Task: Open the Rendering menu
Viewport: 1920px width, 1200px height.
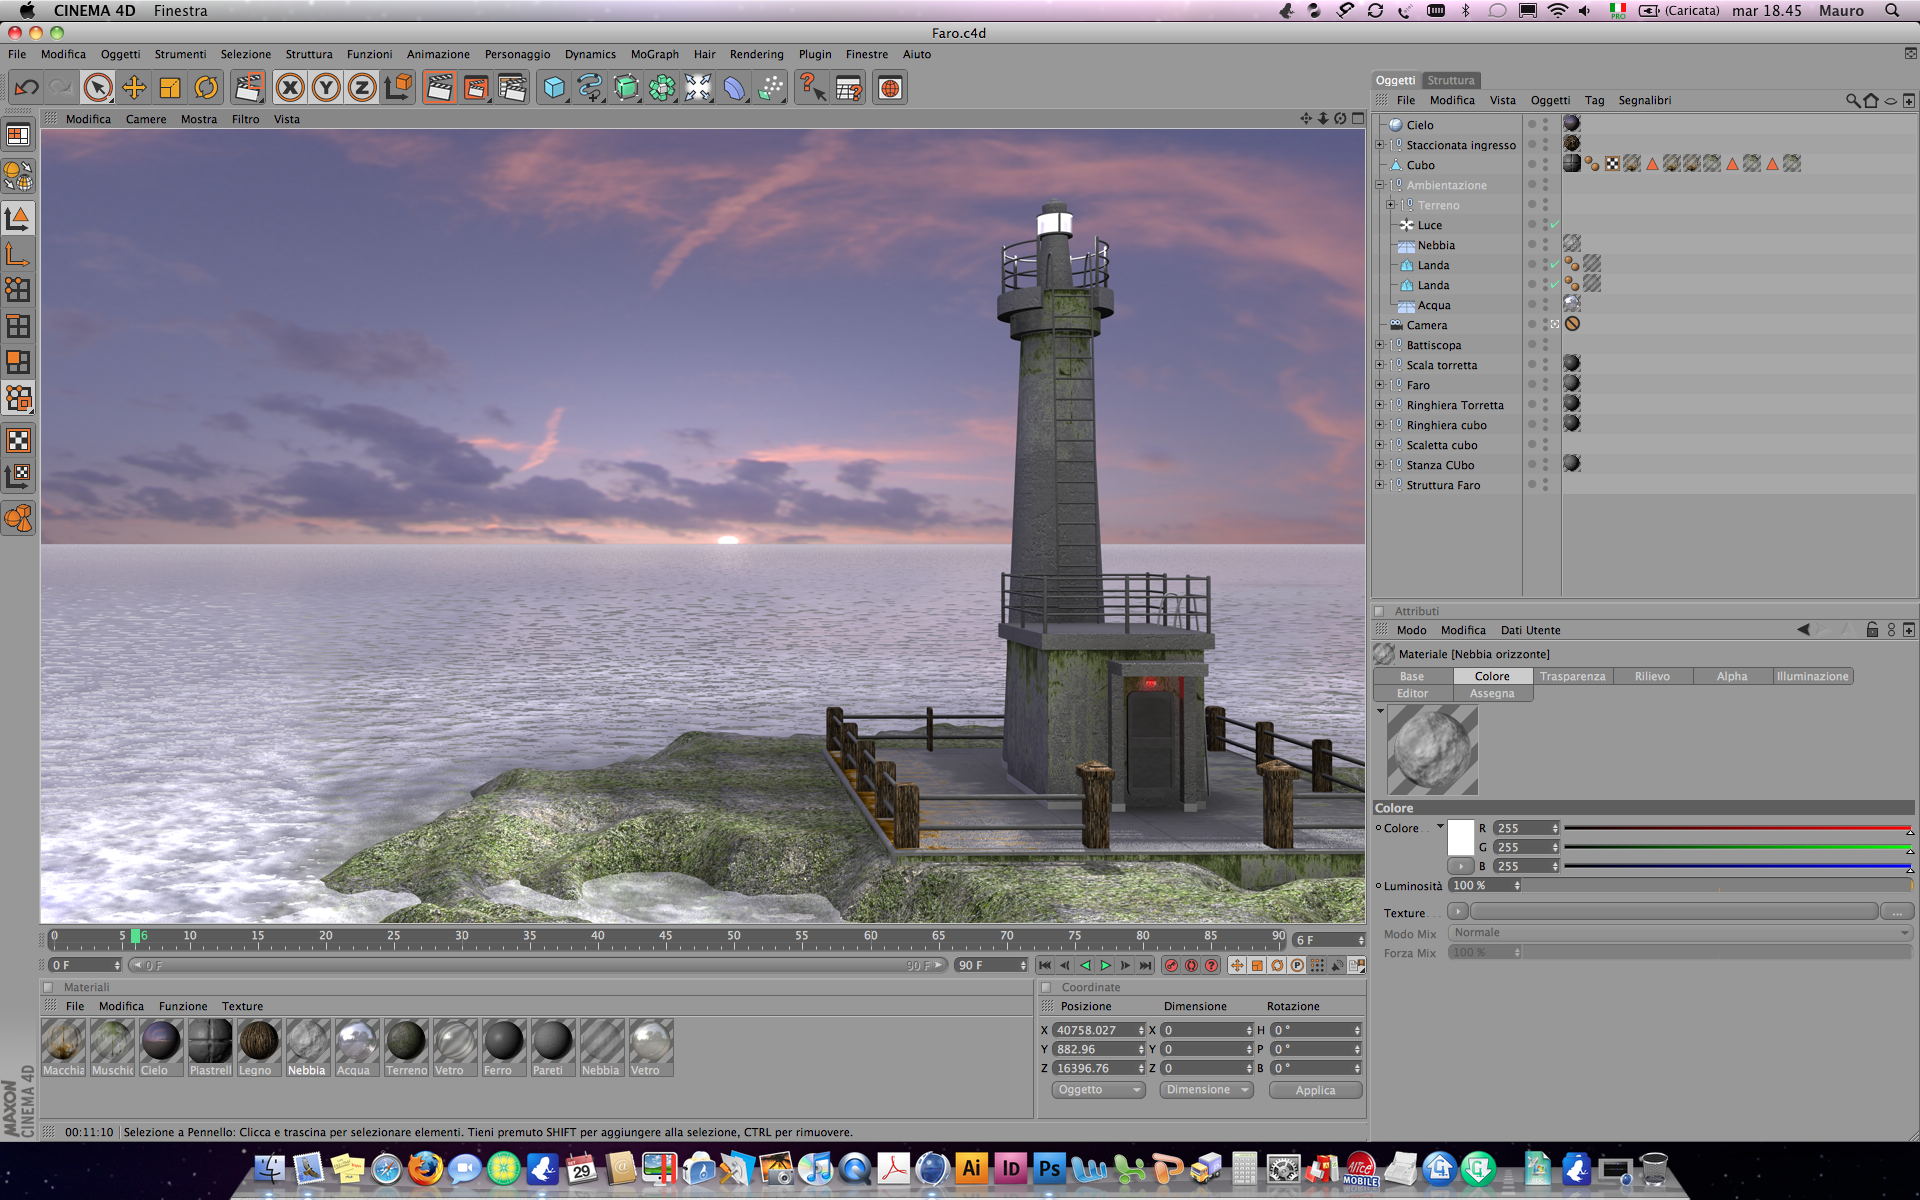Action: [756, 54]
